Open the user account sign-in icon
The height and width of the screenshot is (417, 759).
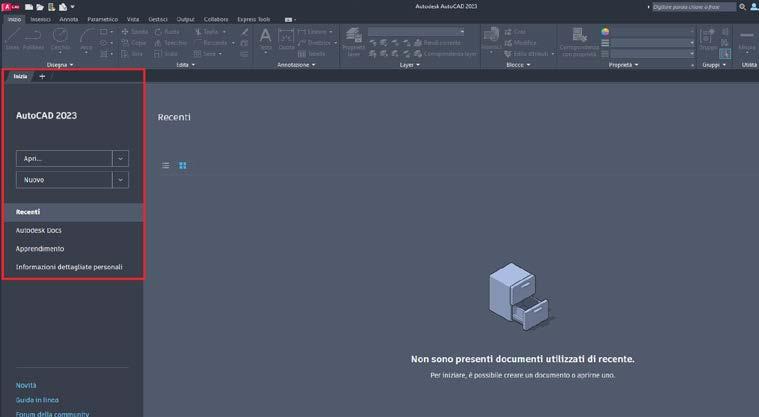(x=753, y=7)
